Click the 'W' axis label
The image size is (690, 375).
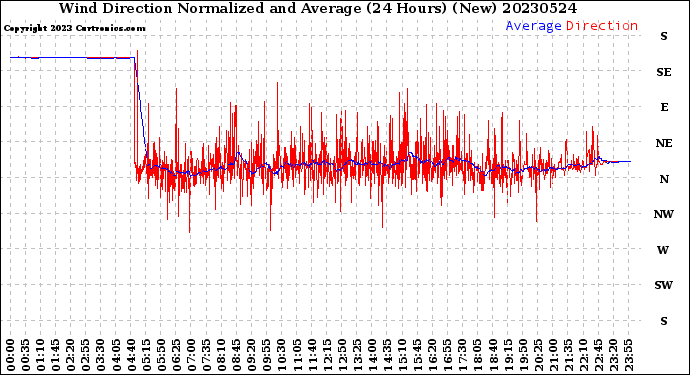point(663,250)
